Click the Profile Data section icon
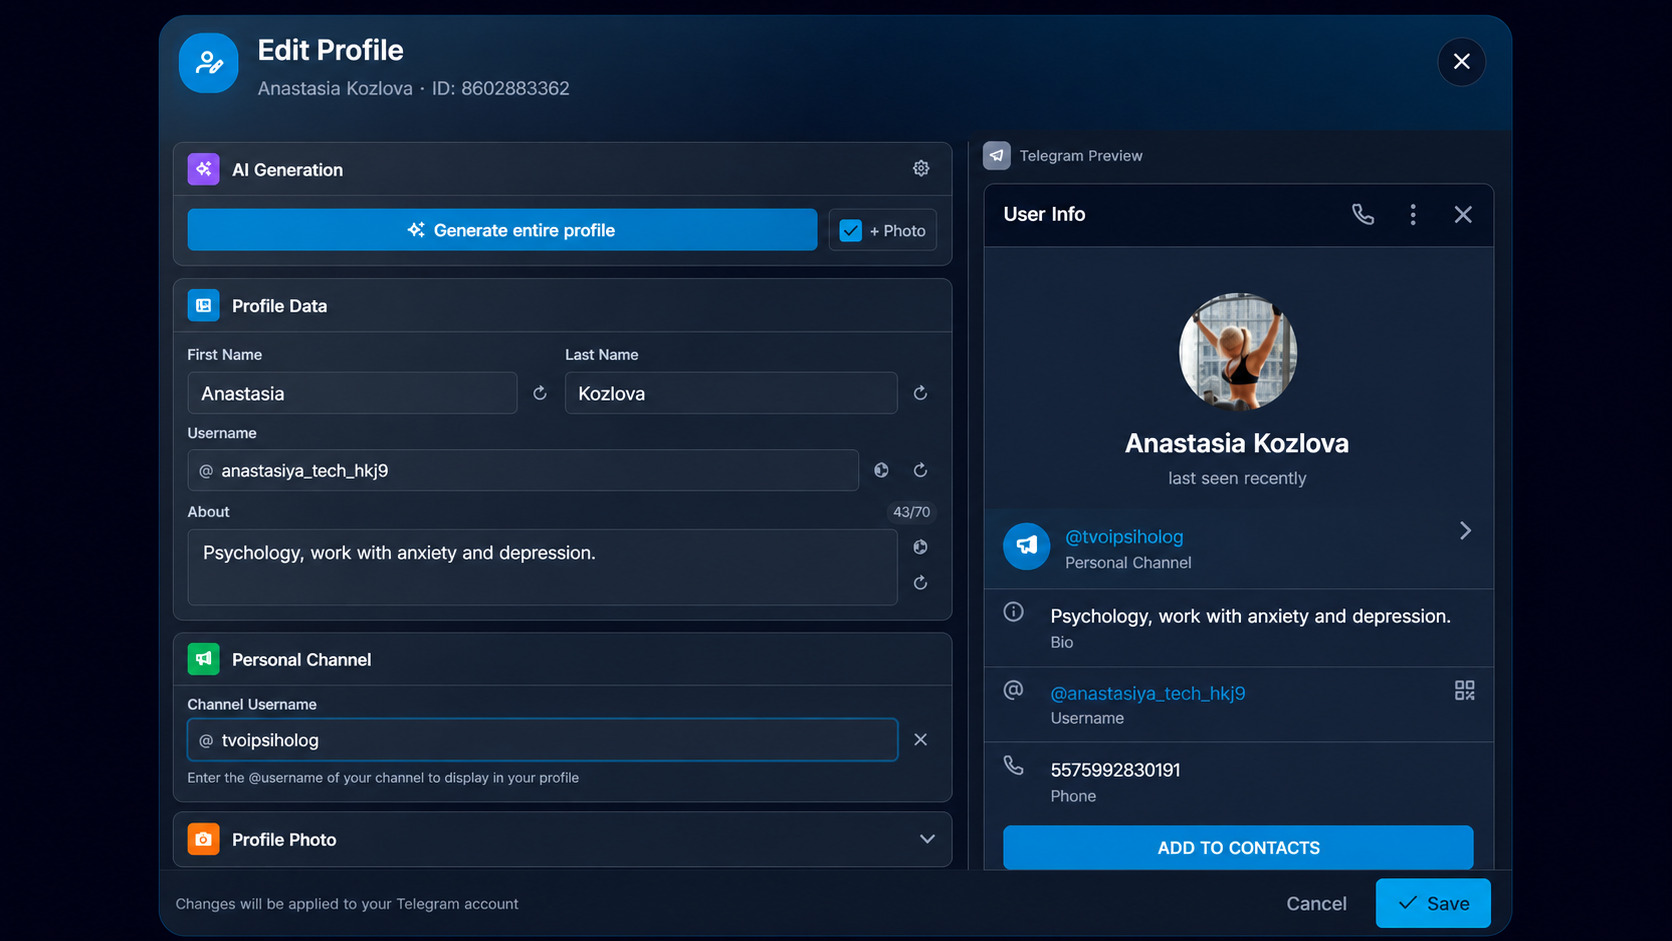Image resolution: width=1672 pixels, height=941 pixels. click(x=203, y=305)
